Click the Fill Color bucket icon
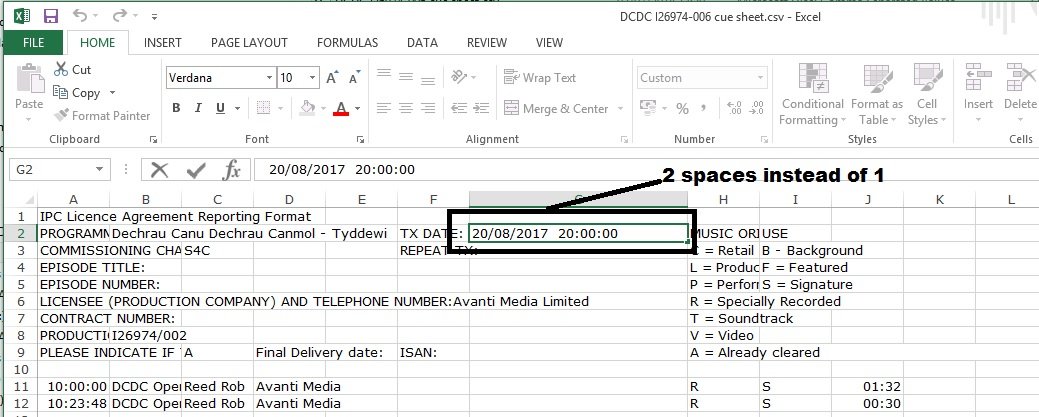1039x417 pixels. (307, 107)
